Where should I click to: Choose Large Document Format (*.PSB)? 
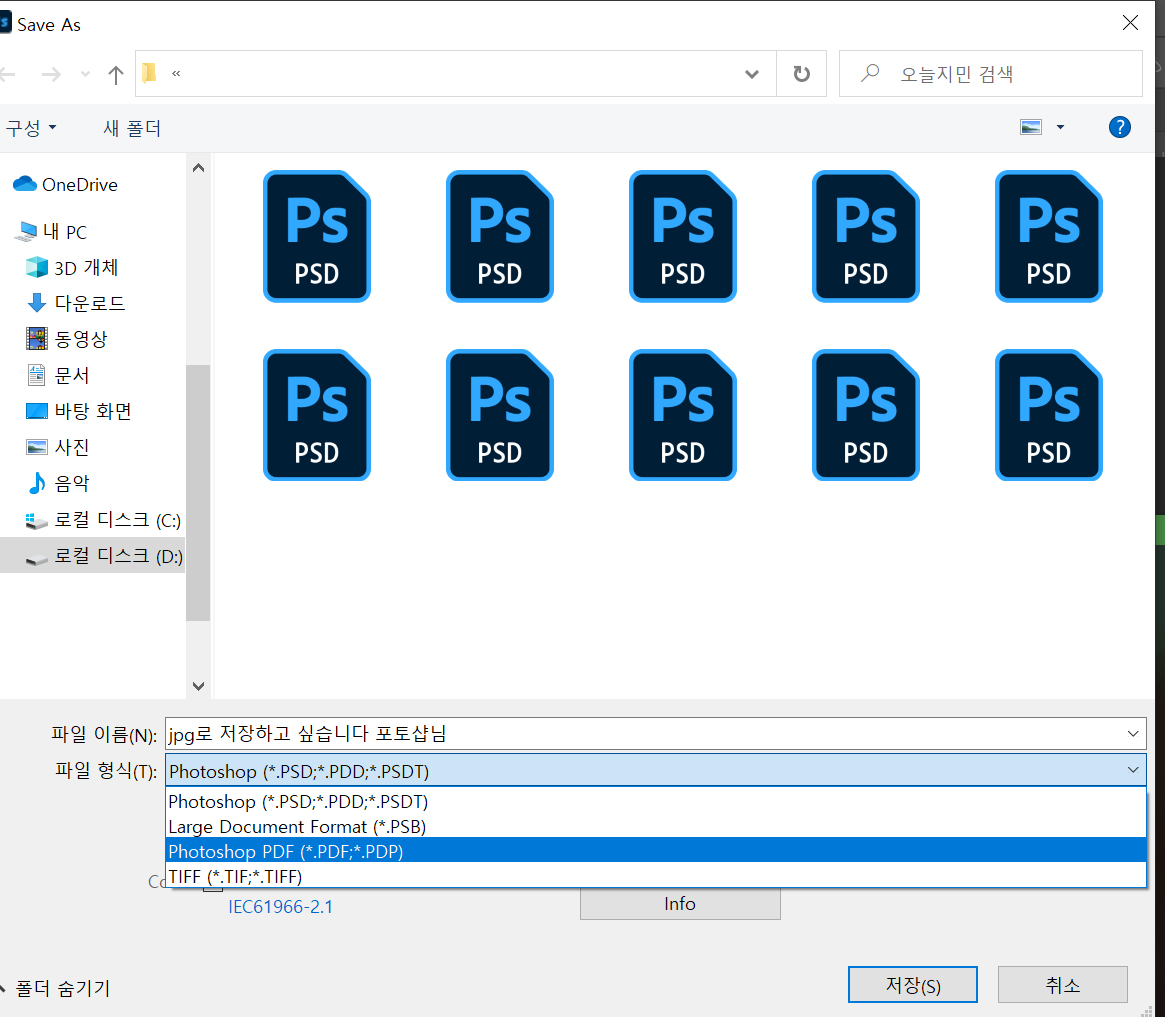point(655,827)
